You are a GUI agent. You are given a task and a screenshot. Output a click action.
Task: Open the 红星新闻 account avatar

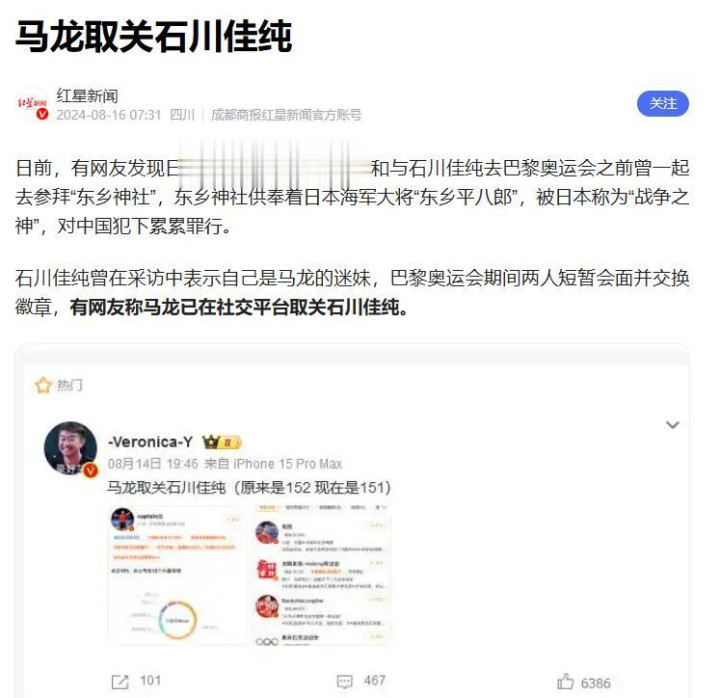tap(32, 105)
